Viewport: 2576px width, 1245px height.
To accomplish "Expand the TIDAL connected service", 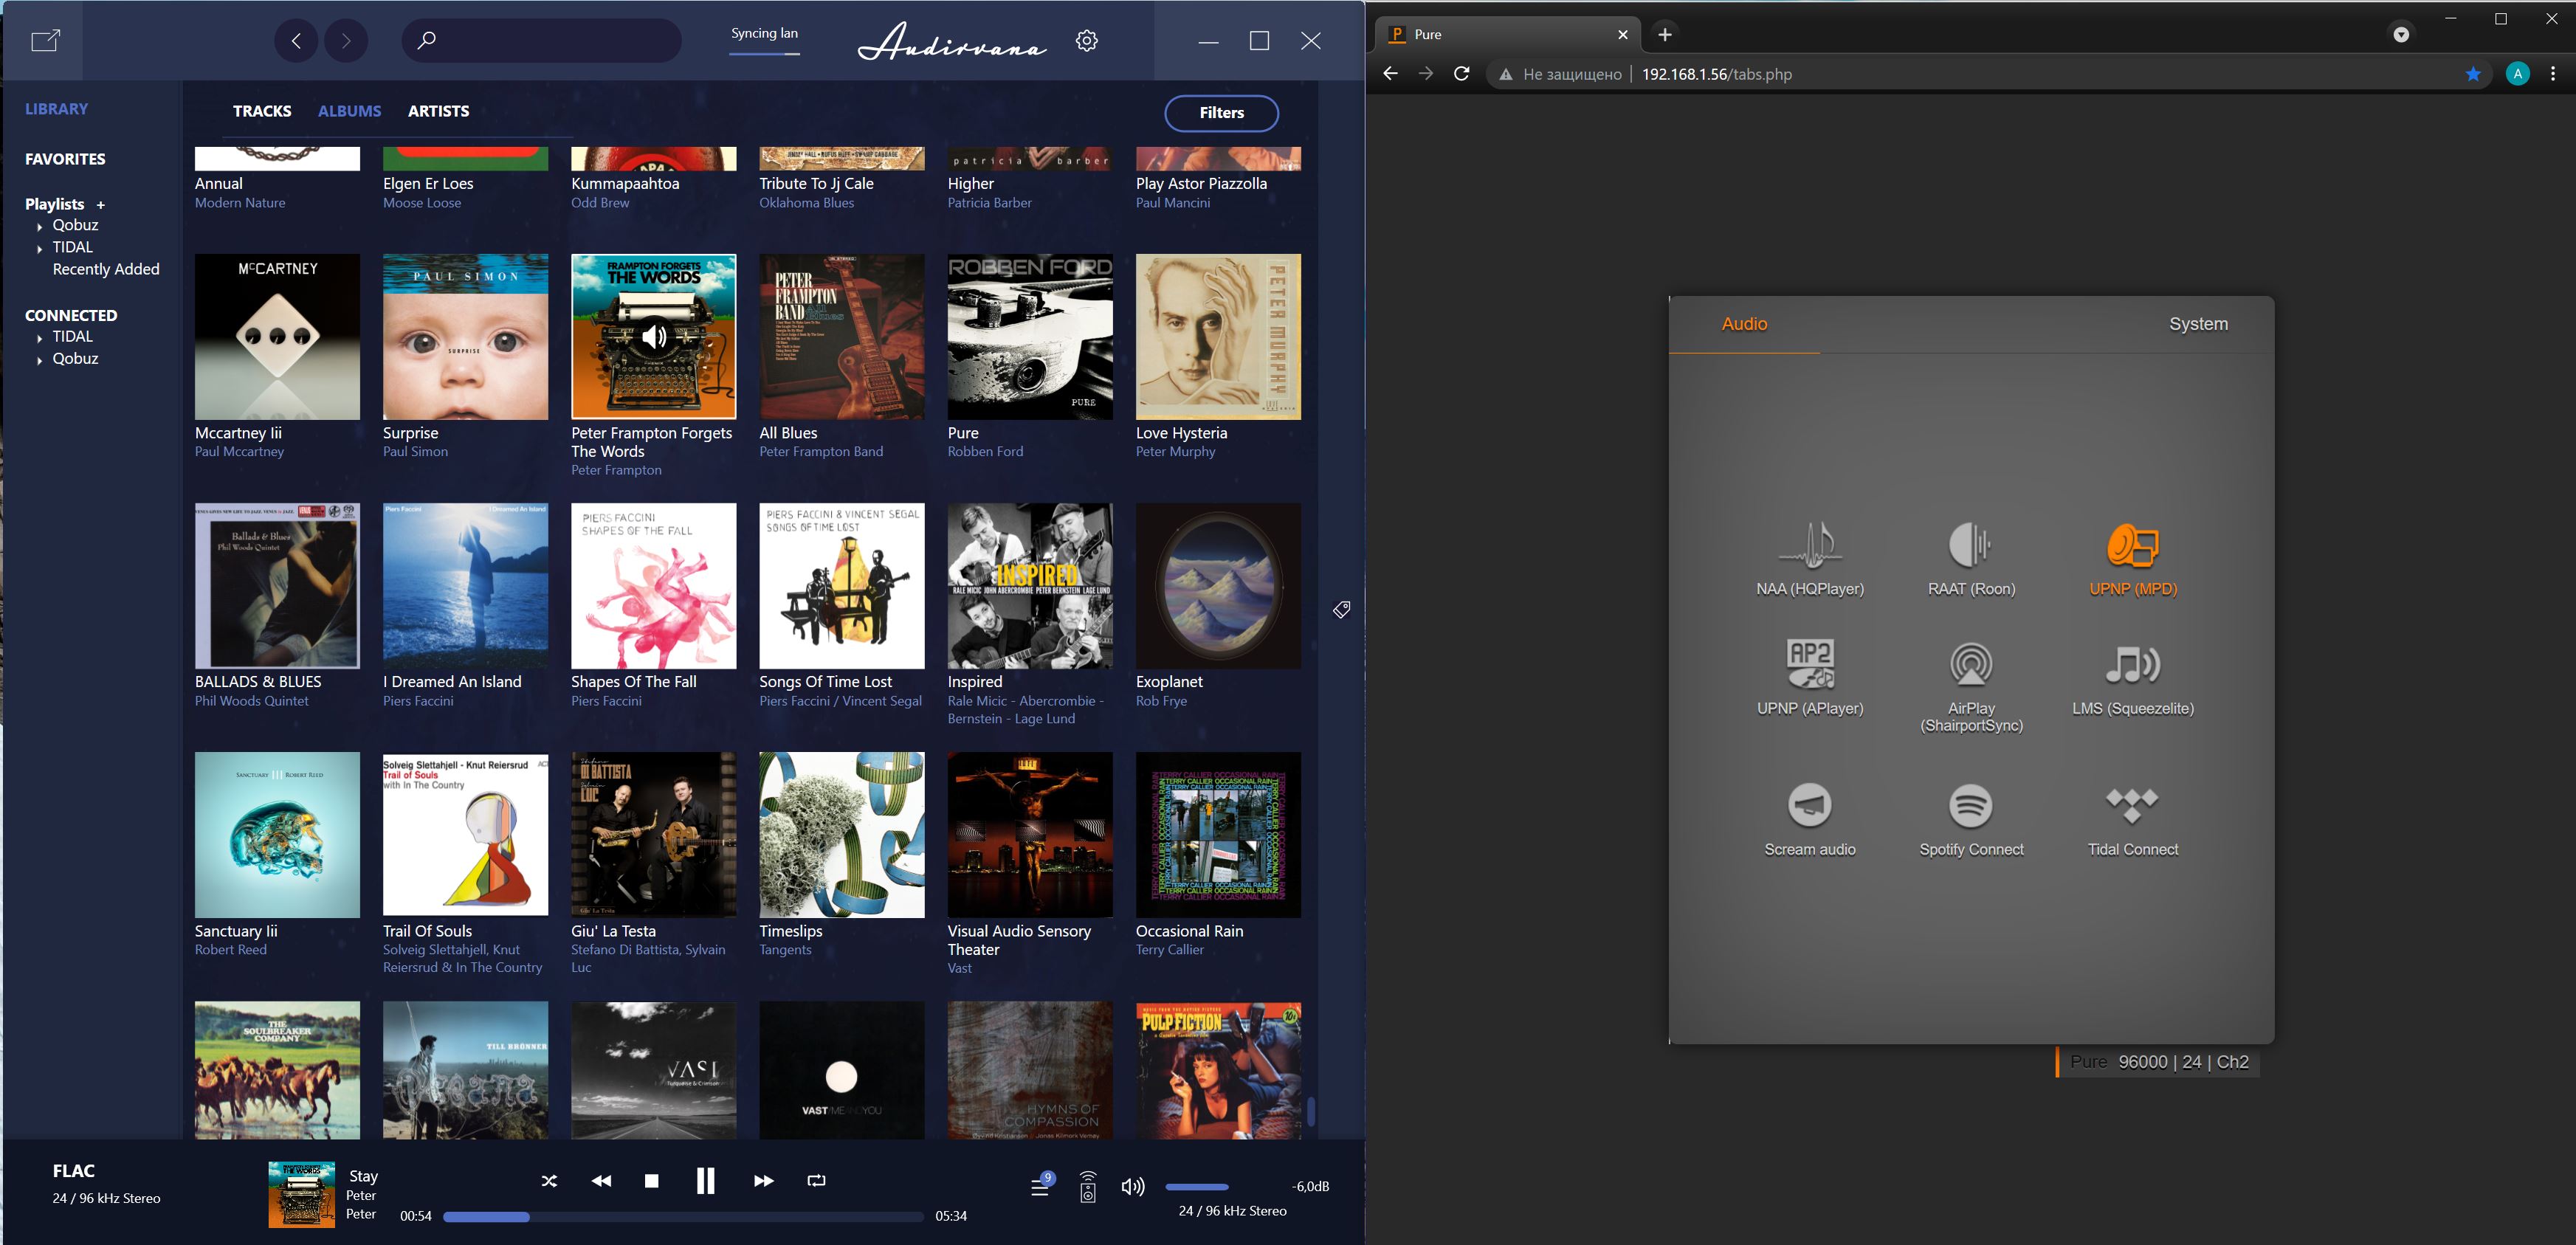I will pyautogui.click(x=40, y=338).
